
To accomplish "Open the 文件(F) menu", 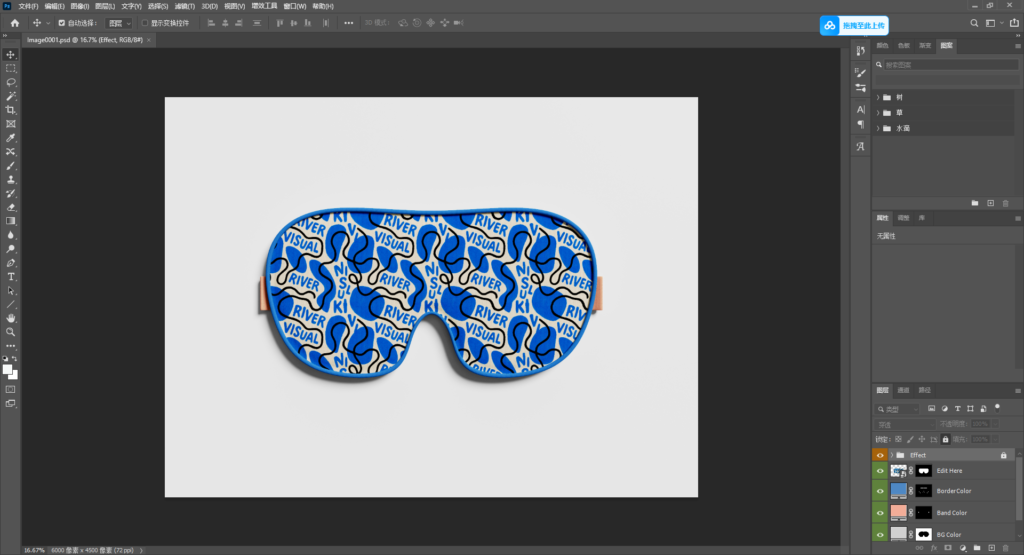I will [28, 7].
